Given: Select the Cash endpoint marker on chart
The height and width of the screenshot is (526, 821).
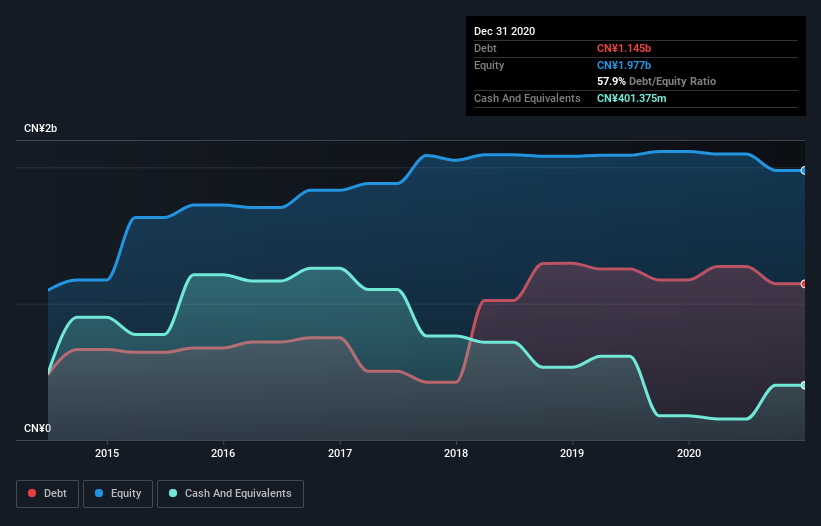Looking at the screenshot, I should click(x=804, y=385).
